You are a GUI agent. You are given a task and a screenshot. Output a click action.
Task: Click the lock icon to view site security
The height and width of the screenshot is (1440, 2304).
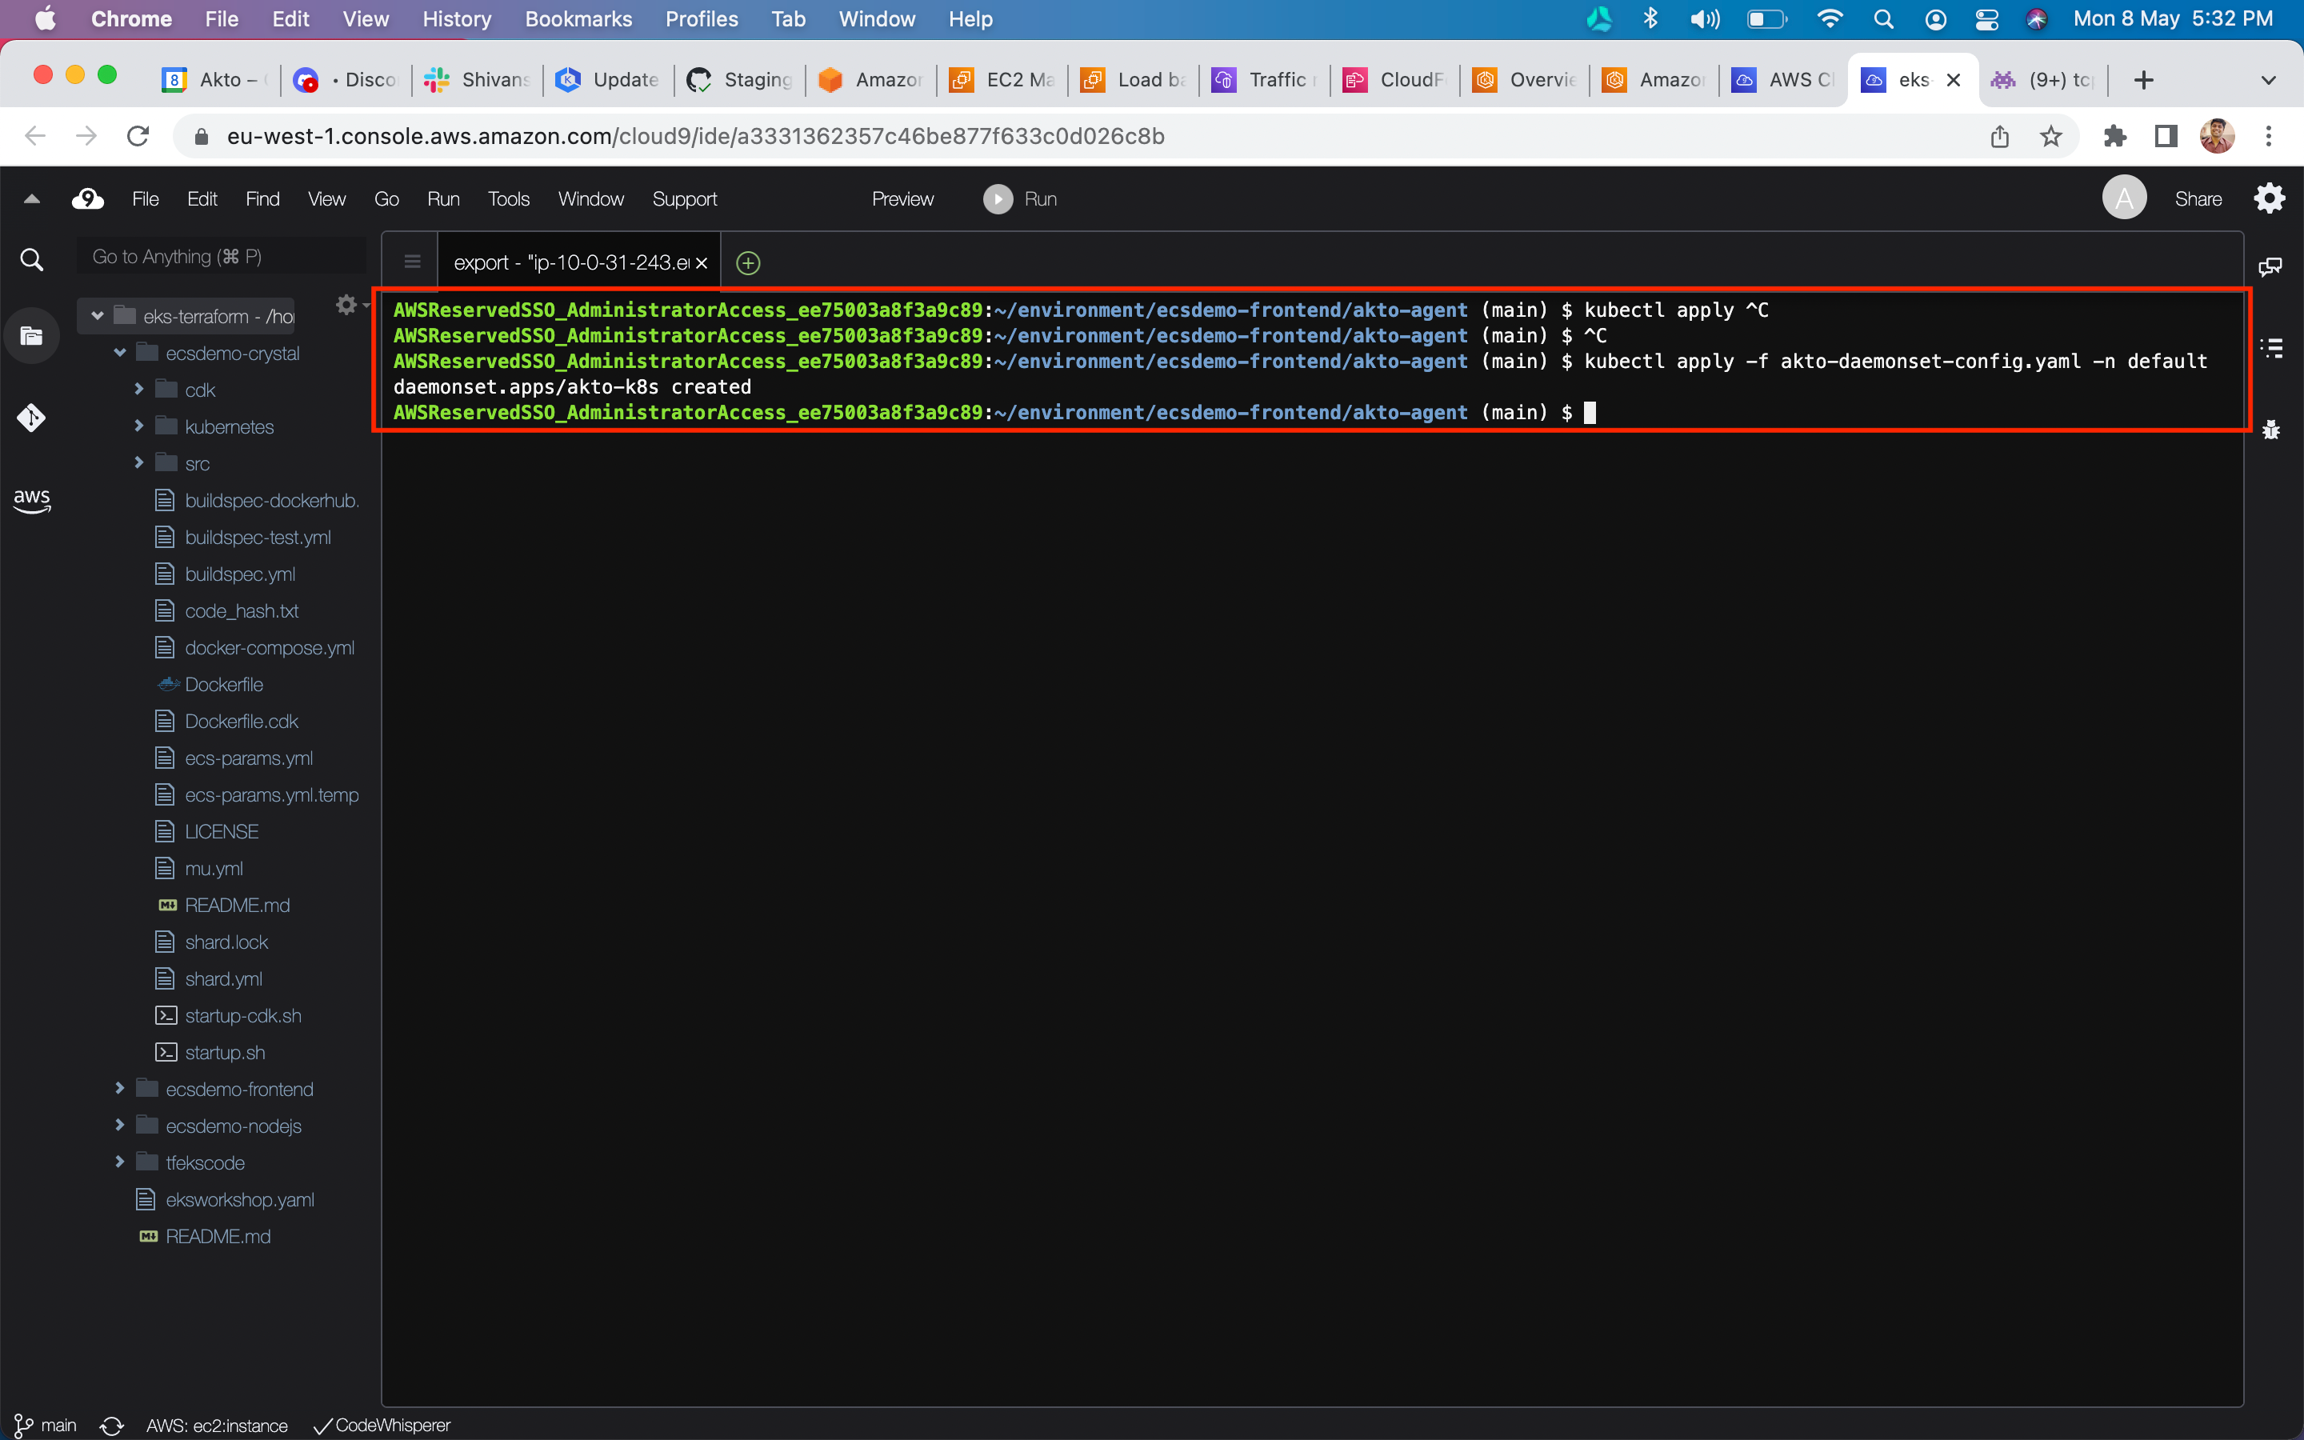(201, 136)
